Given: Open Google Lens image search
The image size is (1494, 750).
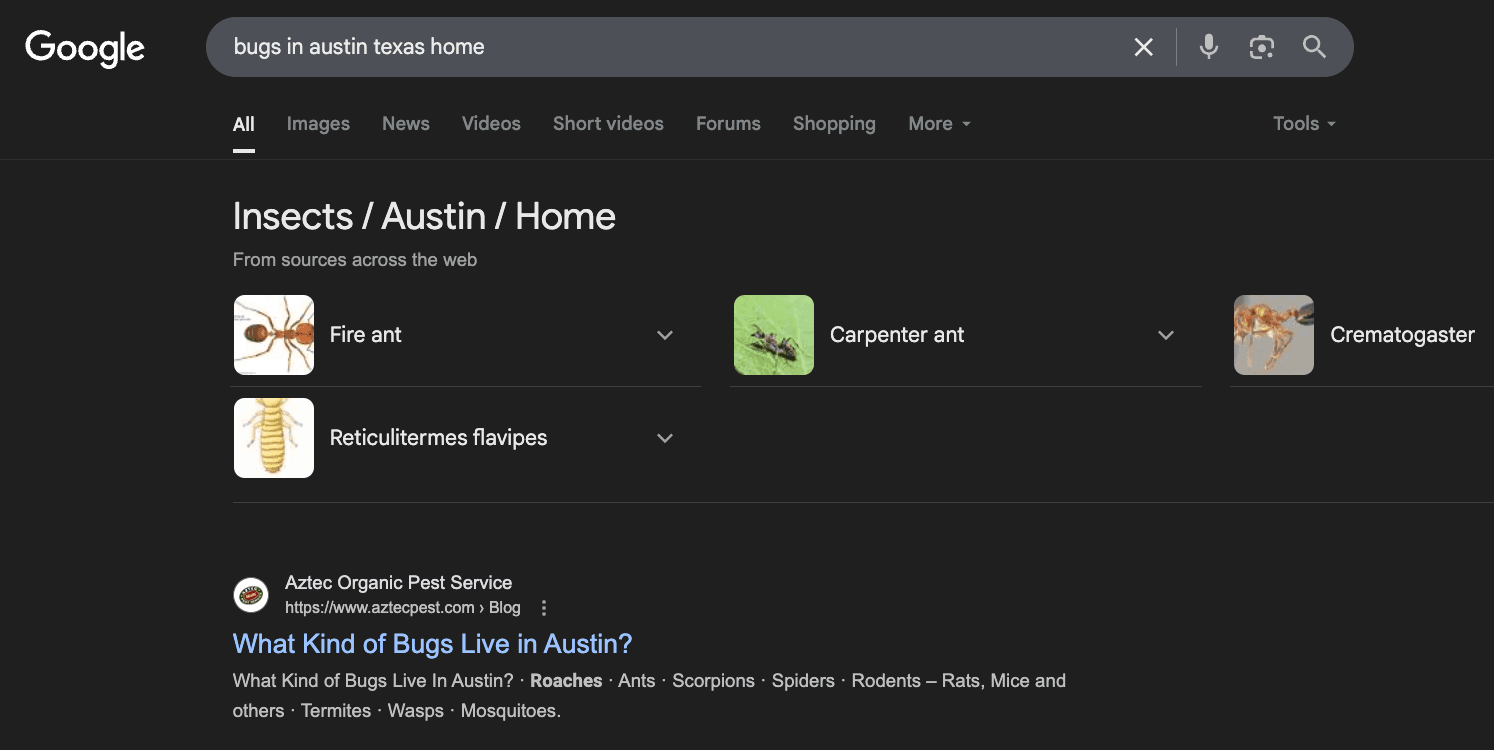Looking at the screenshot, I should tap(1261, 47).
